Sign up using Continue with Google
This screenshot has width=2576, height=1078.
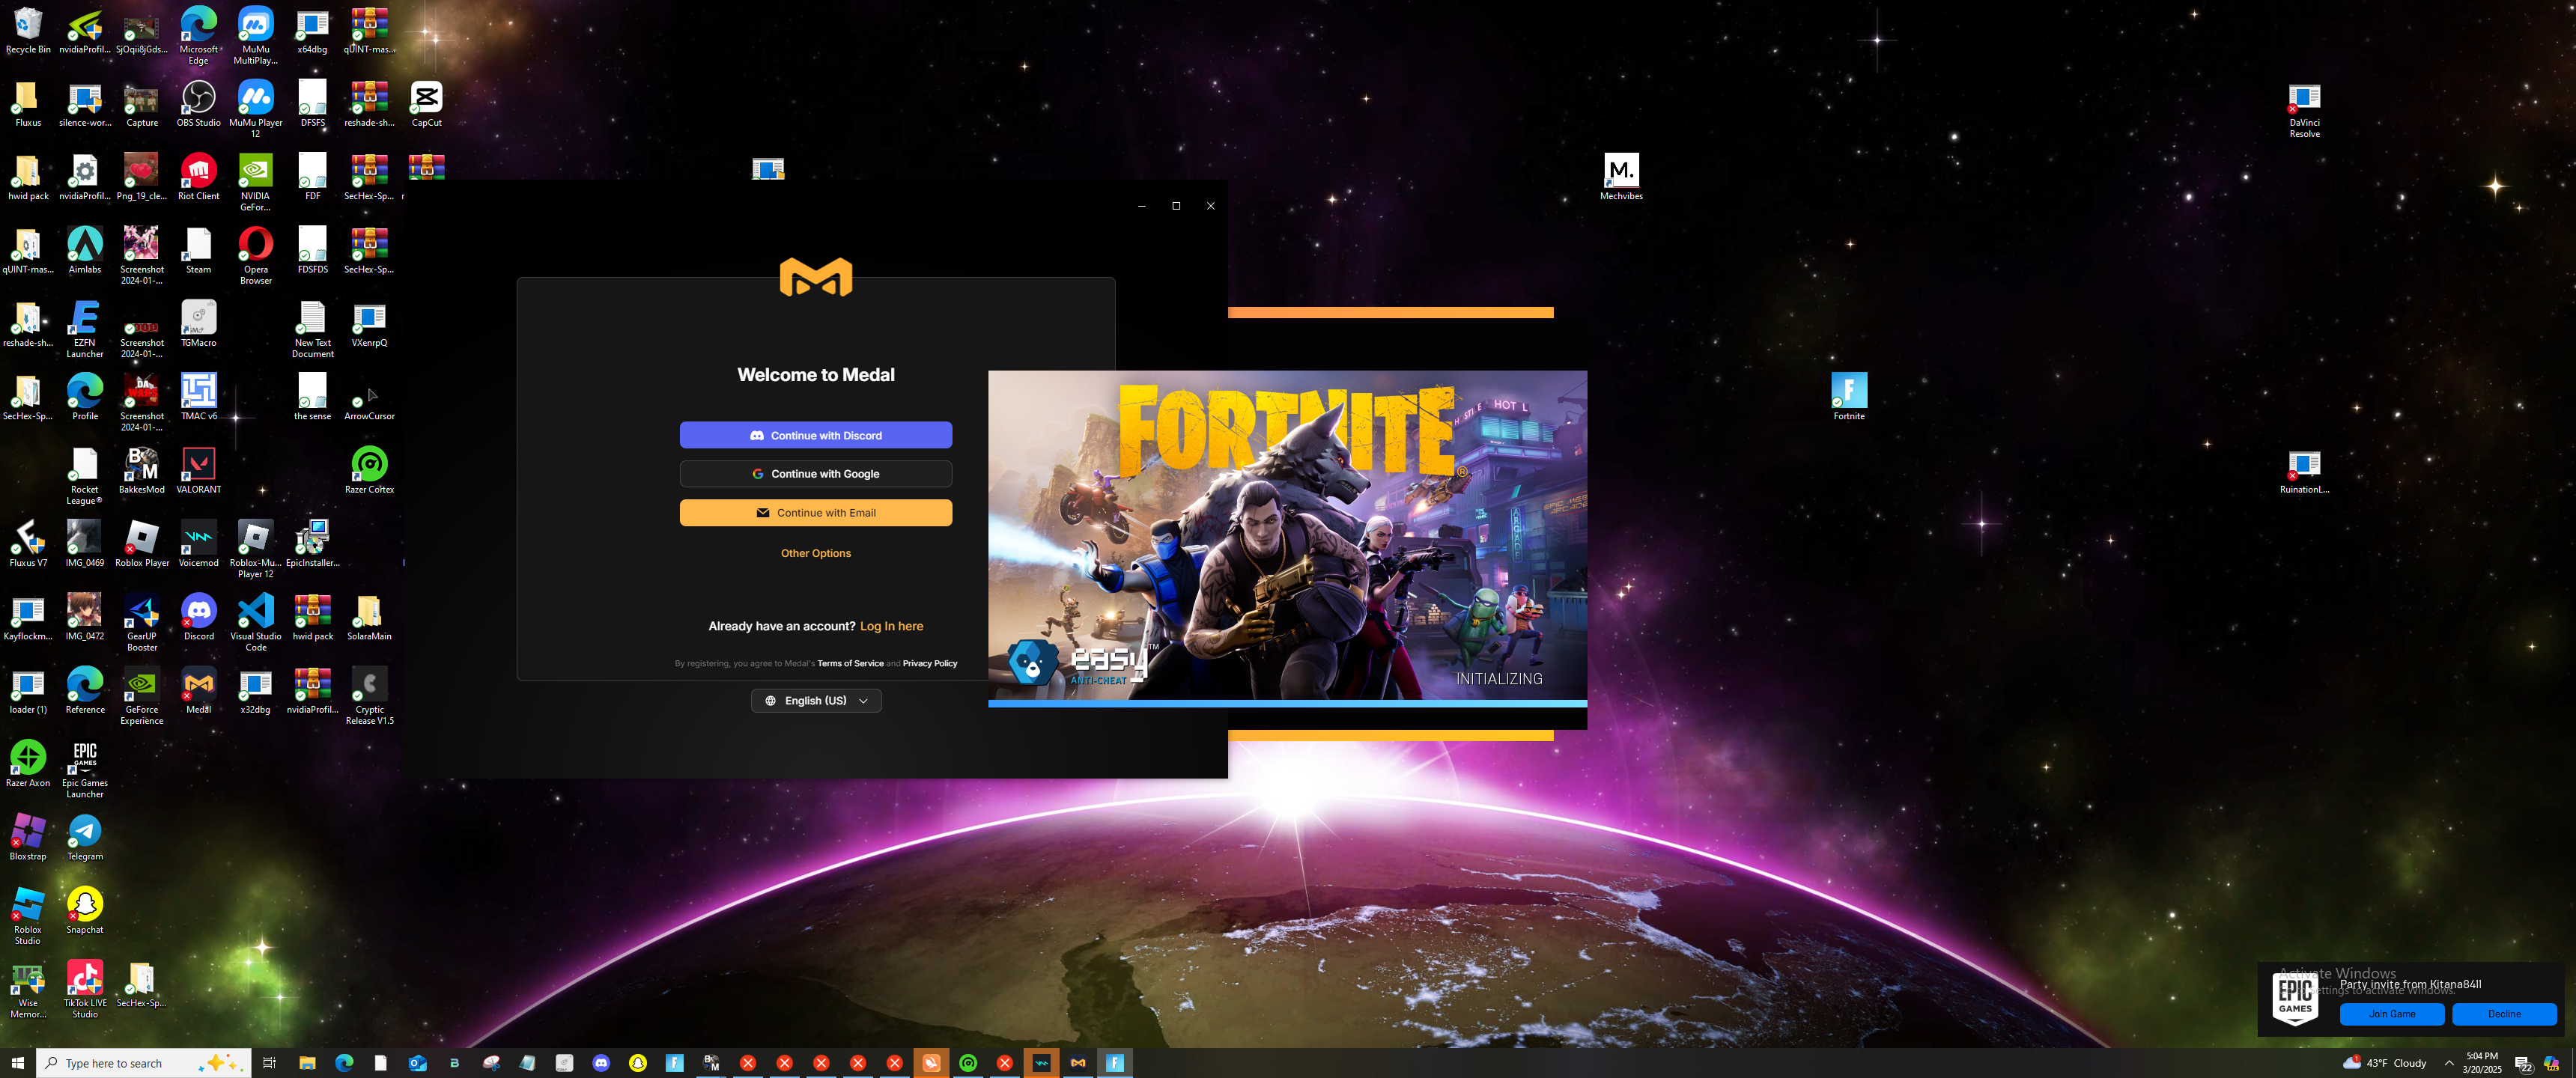(x=815, y=474)
